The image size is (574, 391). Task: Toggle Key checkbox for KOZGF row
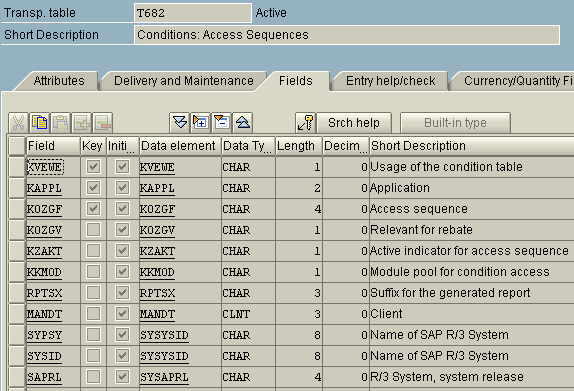pos(93,209)
